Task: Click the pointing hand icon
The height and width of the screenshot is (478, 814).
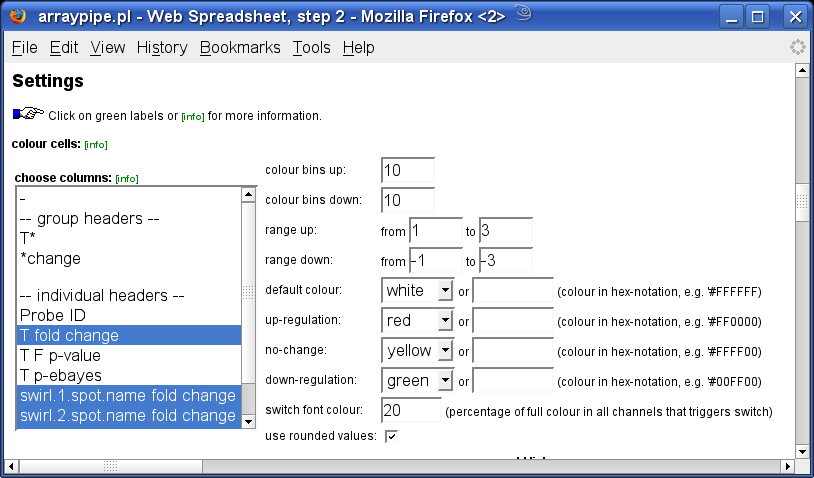Action: [x=29, y=113]
